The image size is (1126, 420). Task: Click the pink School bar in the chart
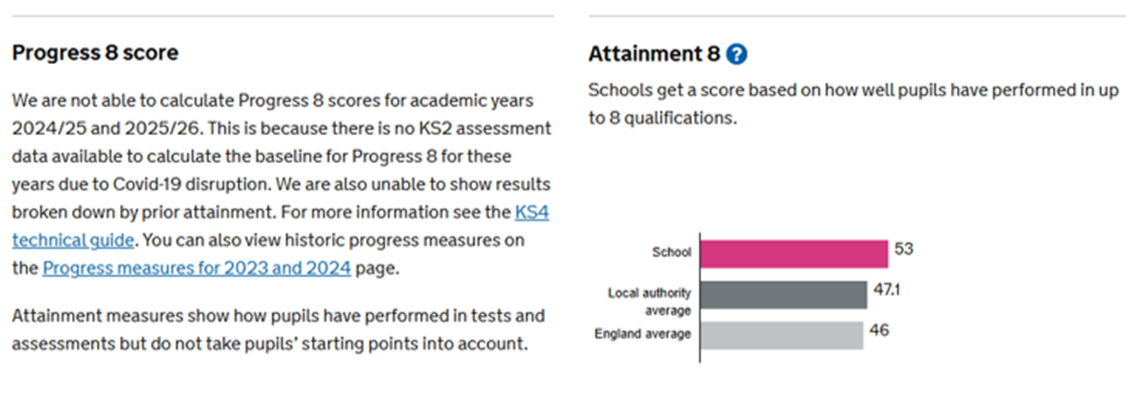[794, 254]
